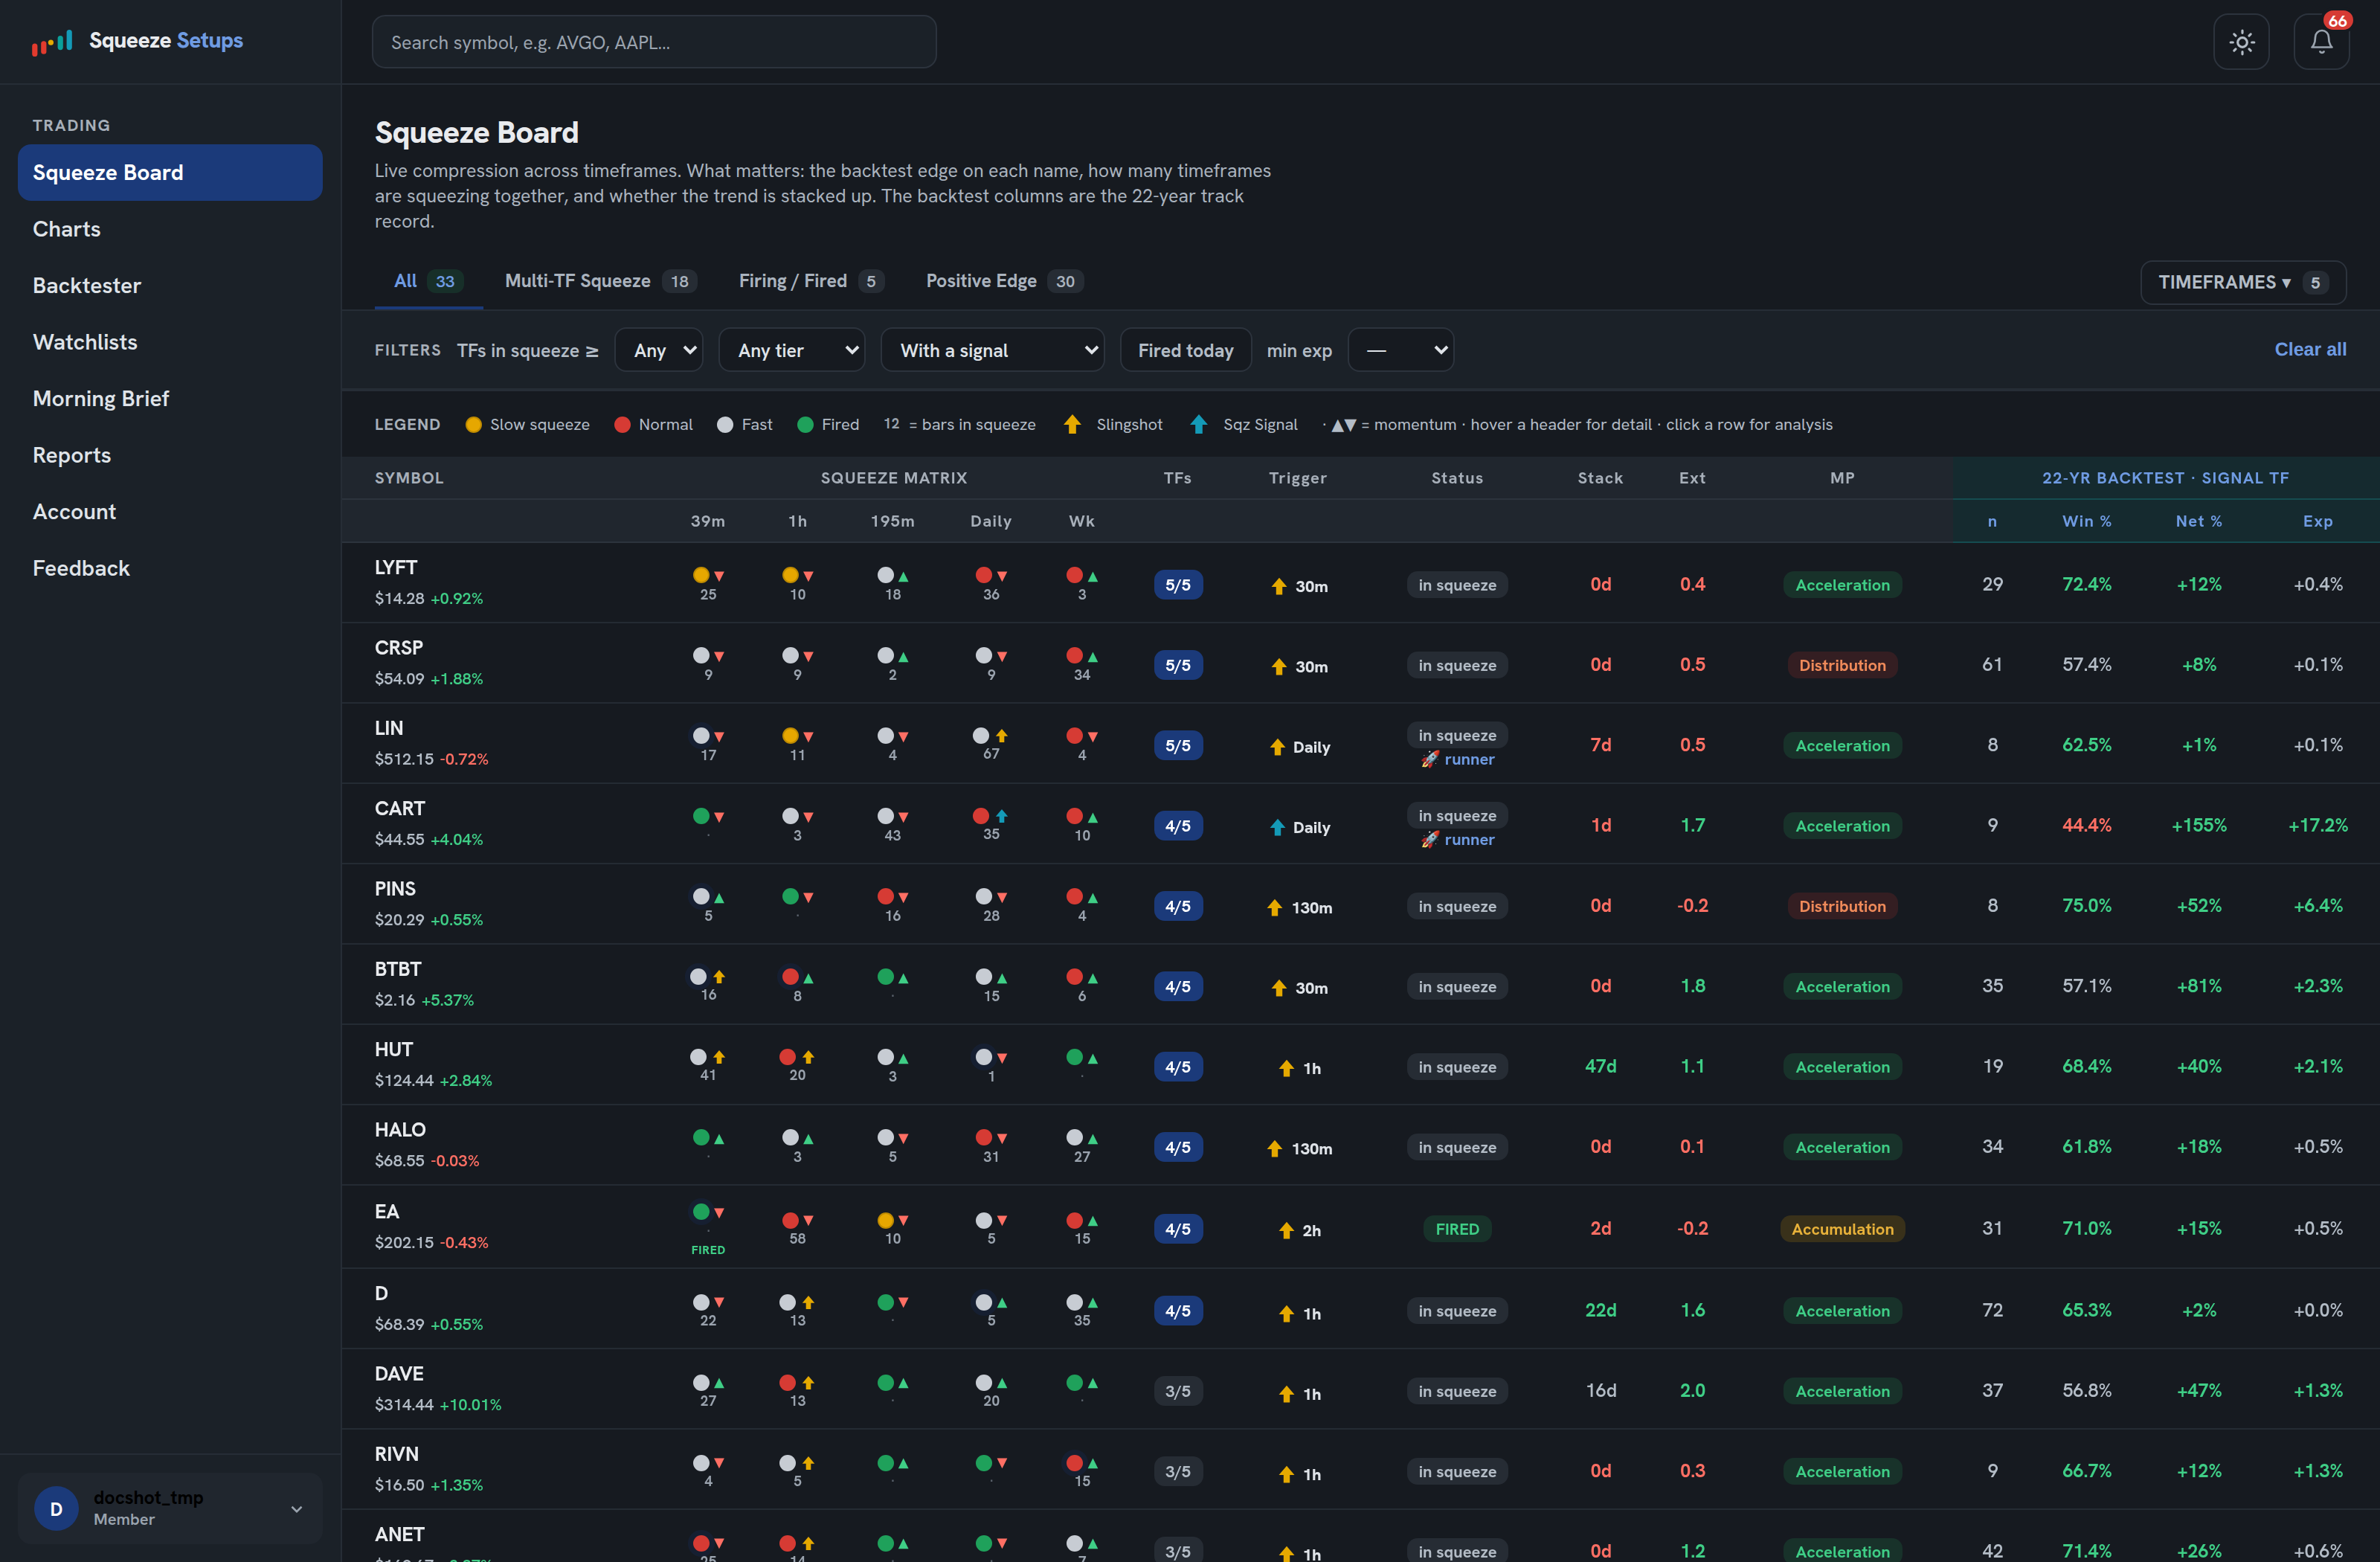Image resolution: width=2380 pixels, height=1562 pixels.
Task: Open Charts in the sidebar
Action: (170, 229)
